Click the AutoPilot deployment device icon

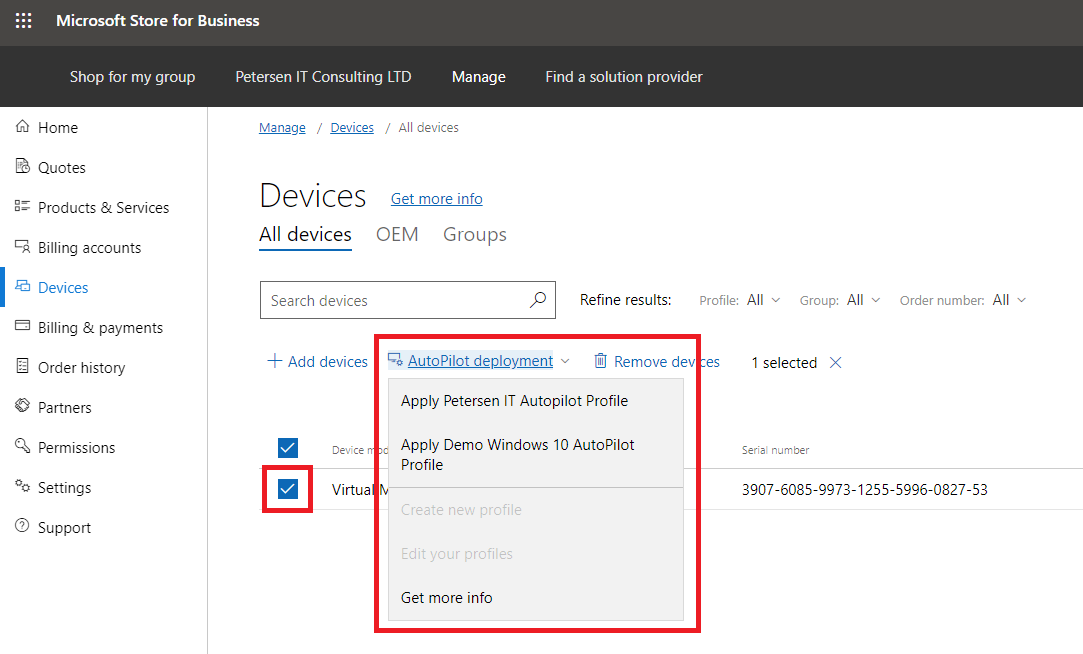395,360
